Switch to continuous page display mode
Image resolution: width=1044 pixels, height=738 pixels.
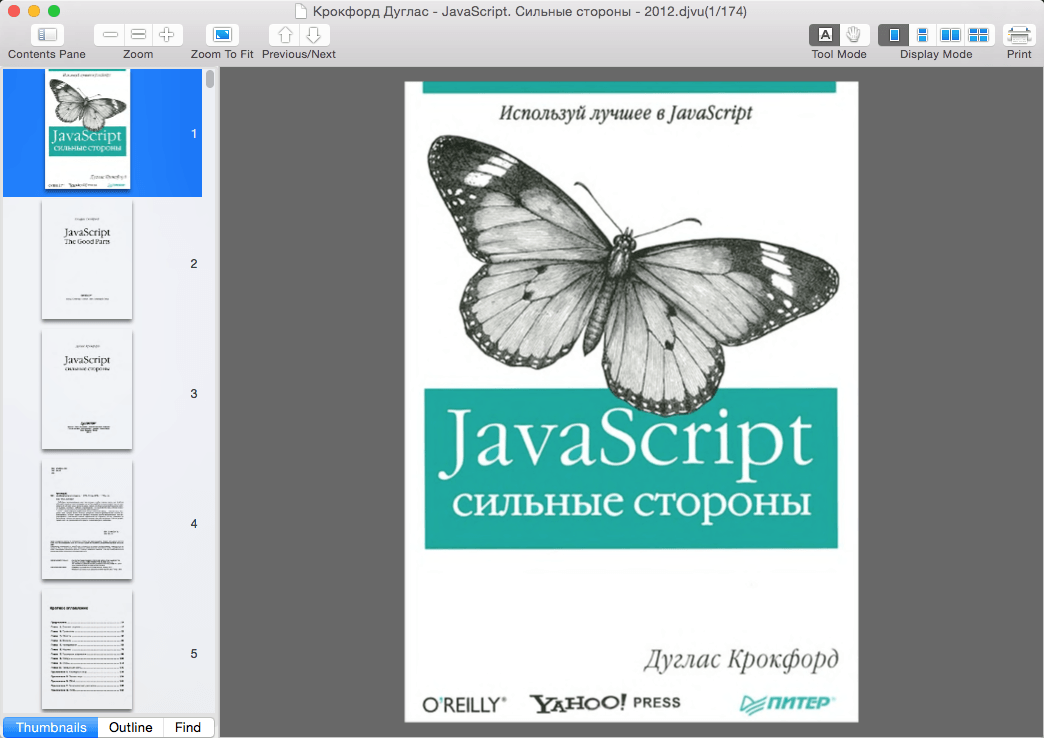click(922, 35)
